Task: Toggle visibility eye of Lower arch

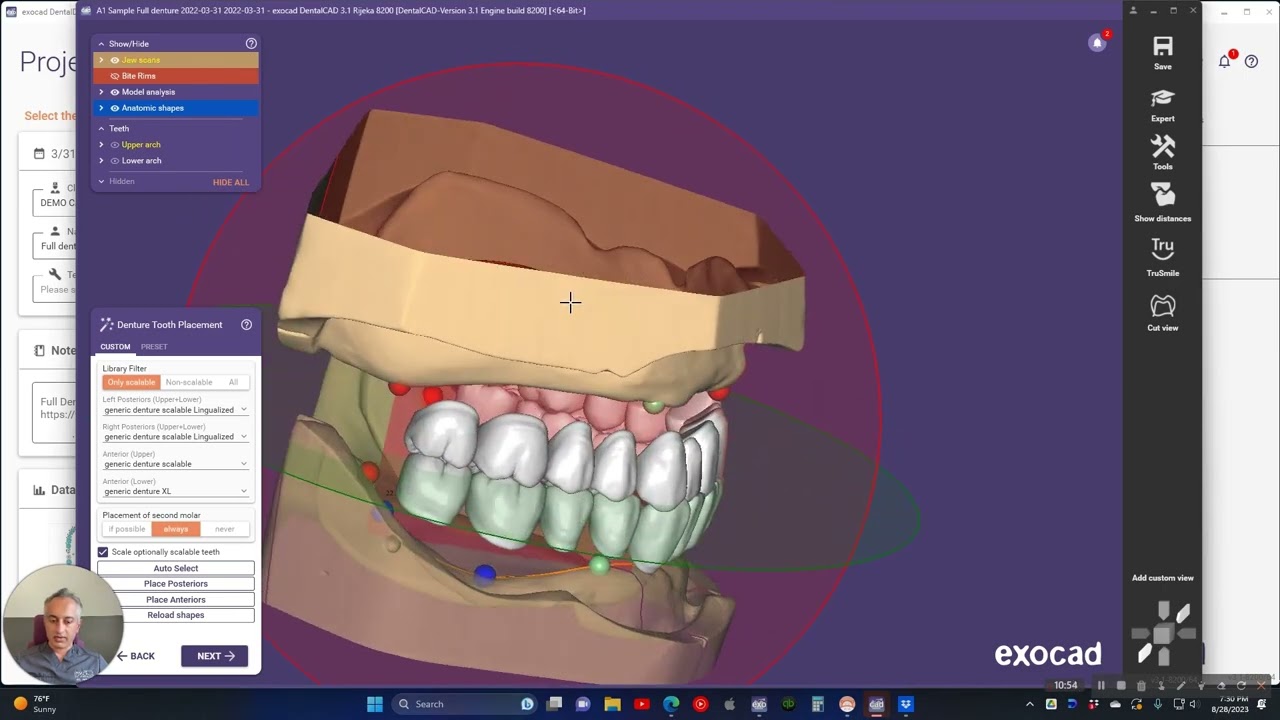Action: click(x=114, y=161)
